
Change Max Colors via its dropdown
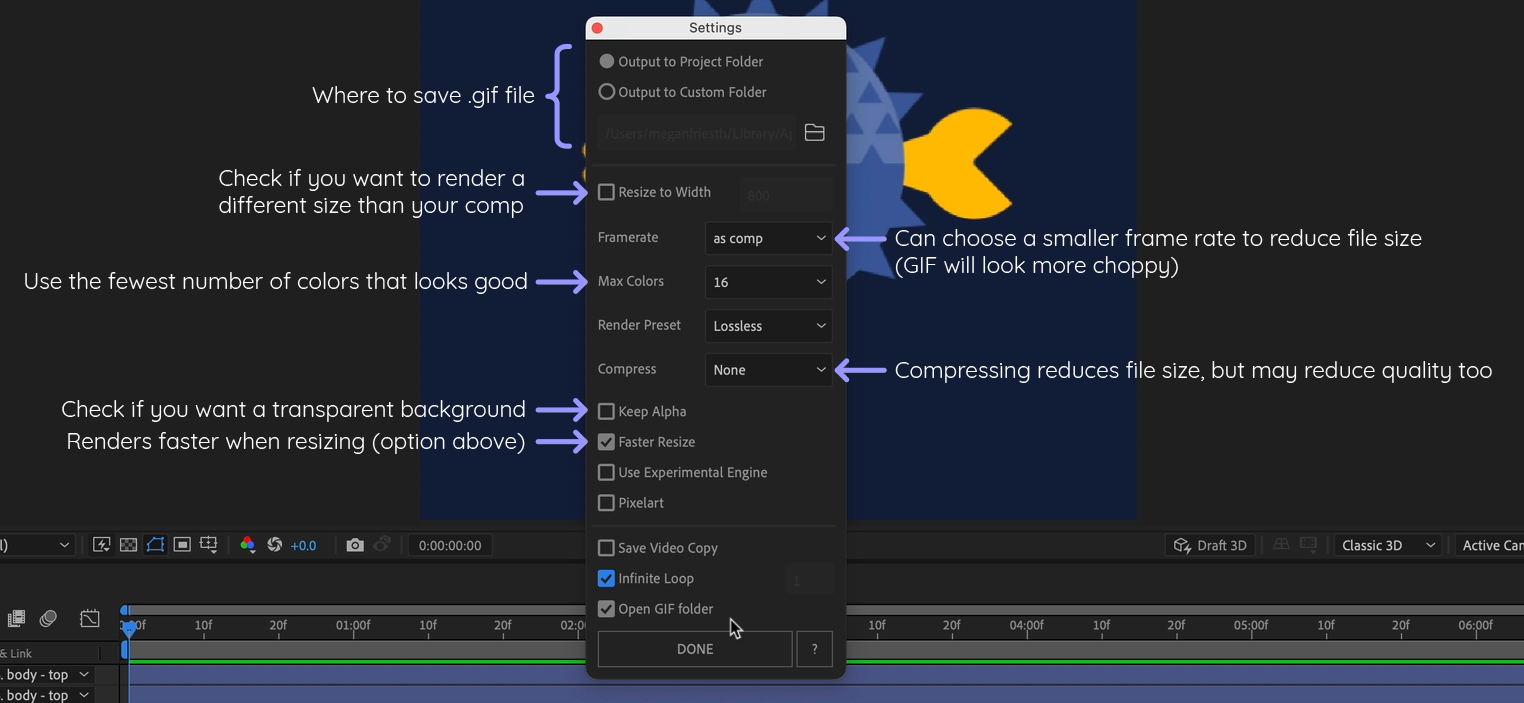point(768,282)
